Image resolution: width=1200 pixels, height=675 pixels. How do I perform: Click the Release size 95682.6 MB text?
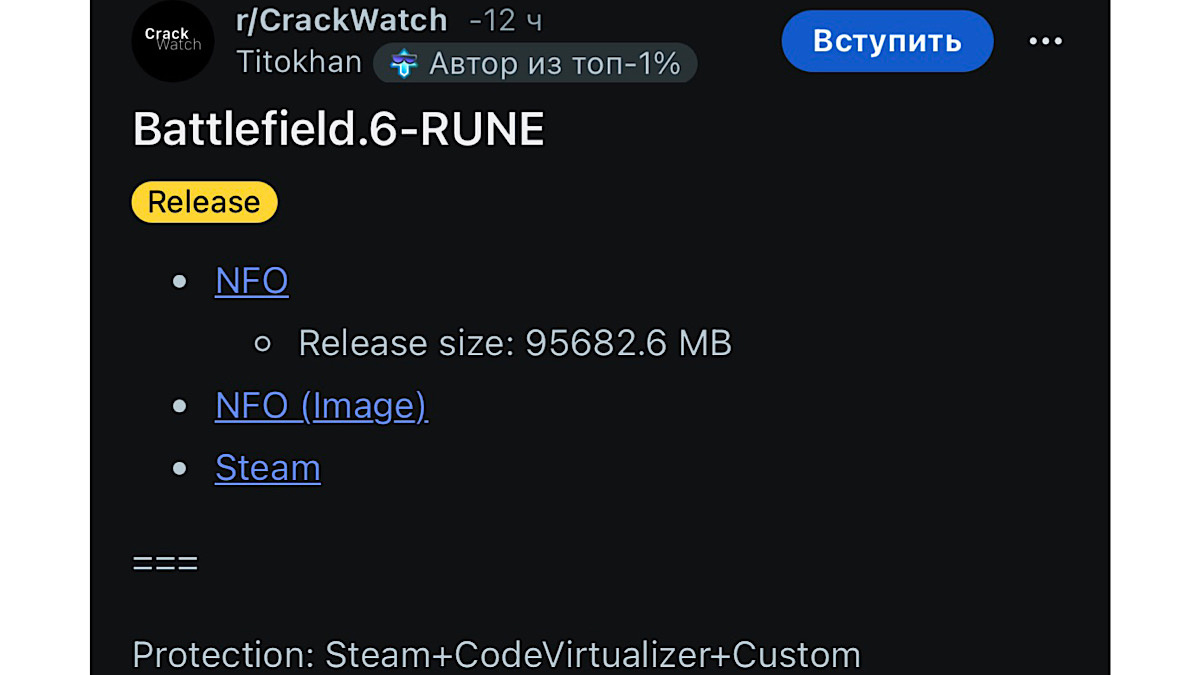(515, 343)
